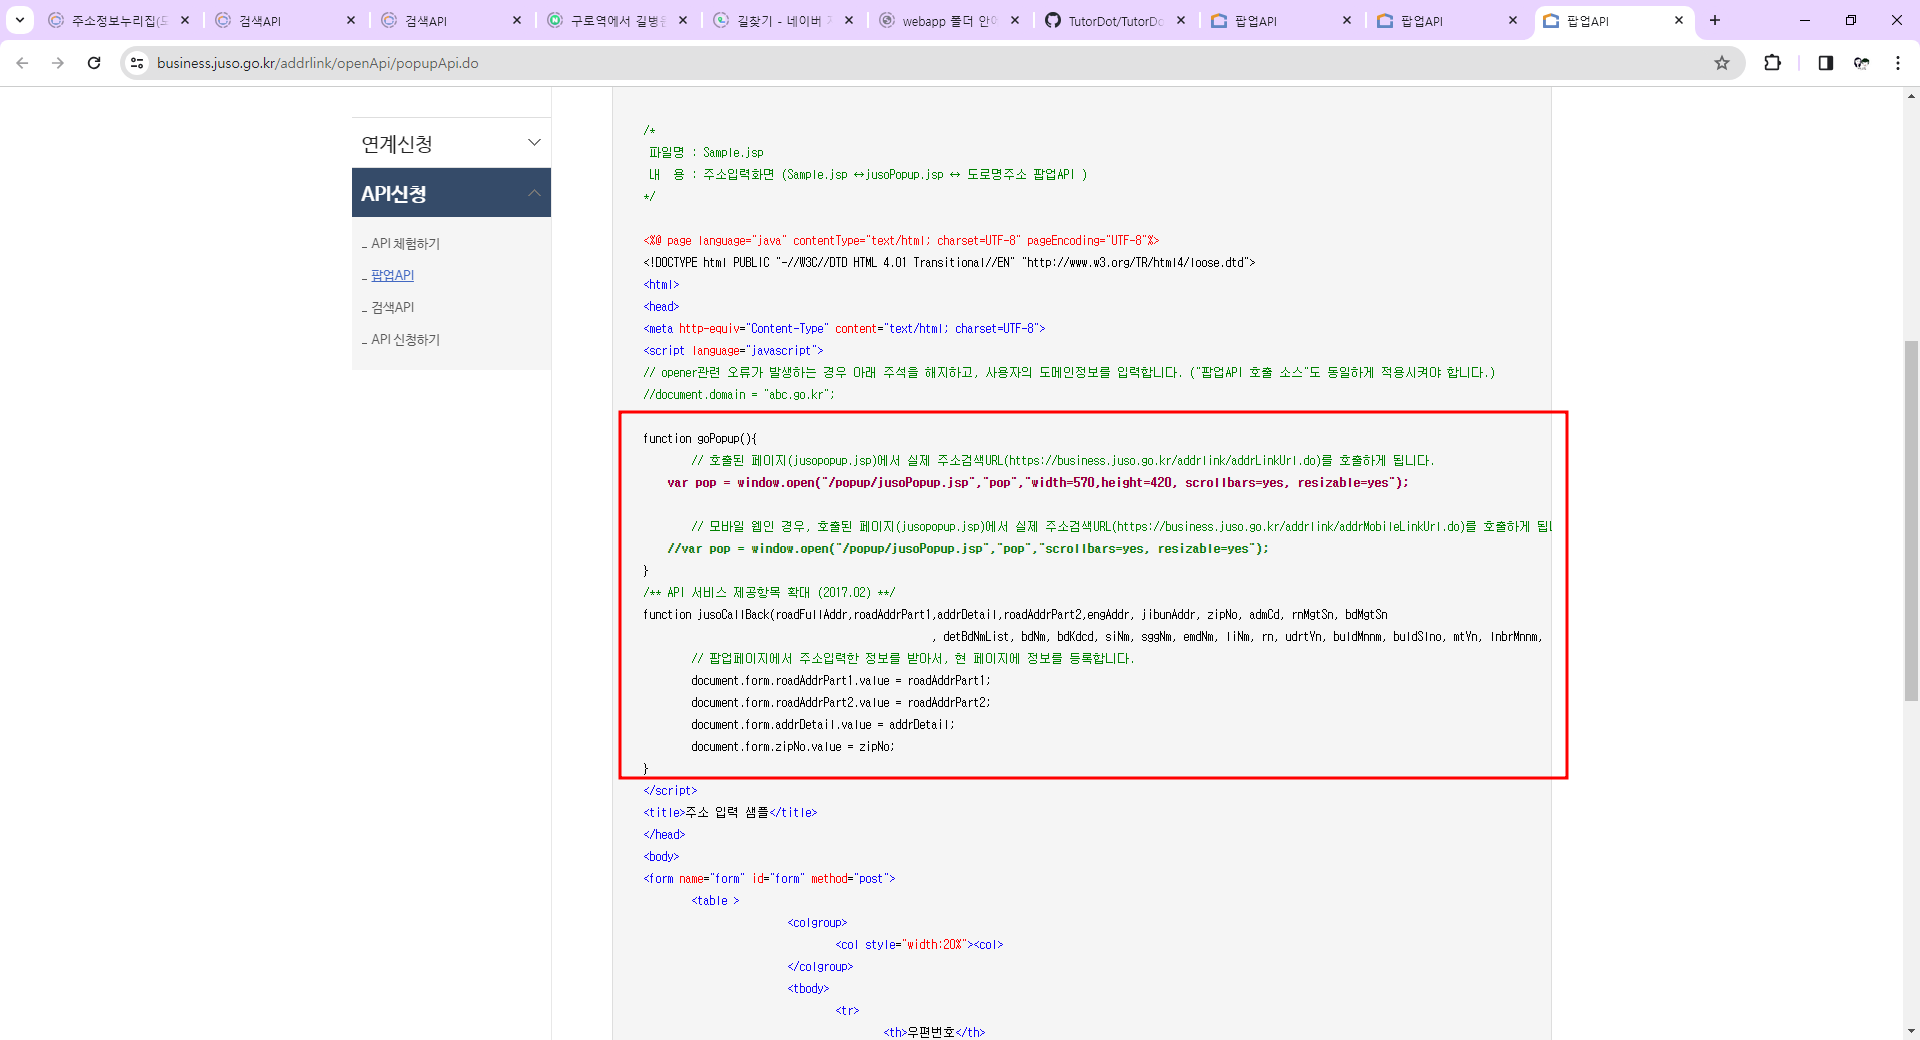
Task: Minimize the browser window
Action: [1805, 20]
